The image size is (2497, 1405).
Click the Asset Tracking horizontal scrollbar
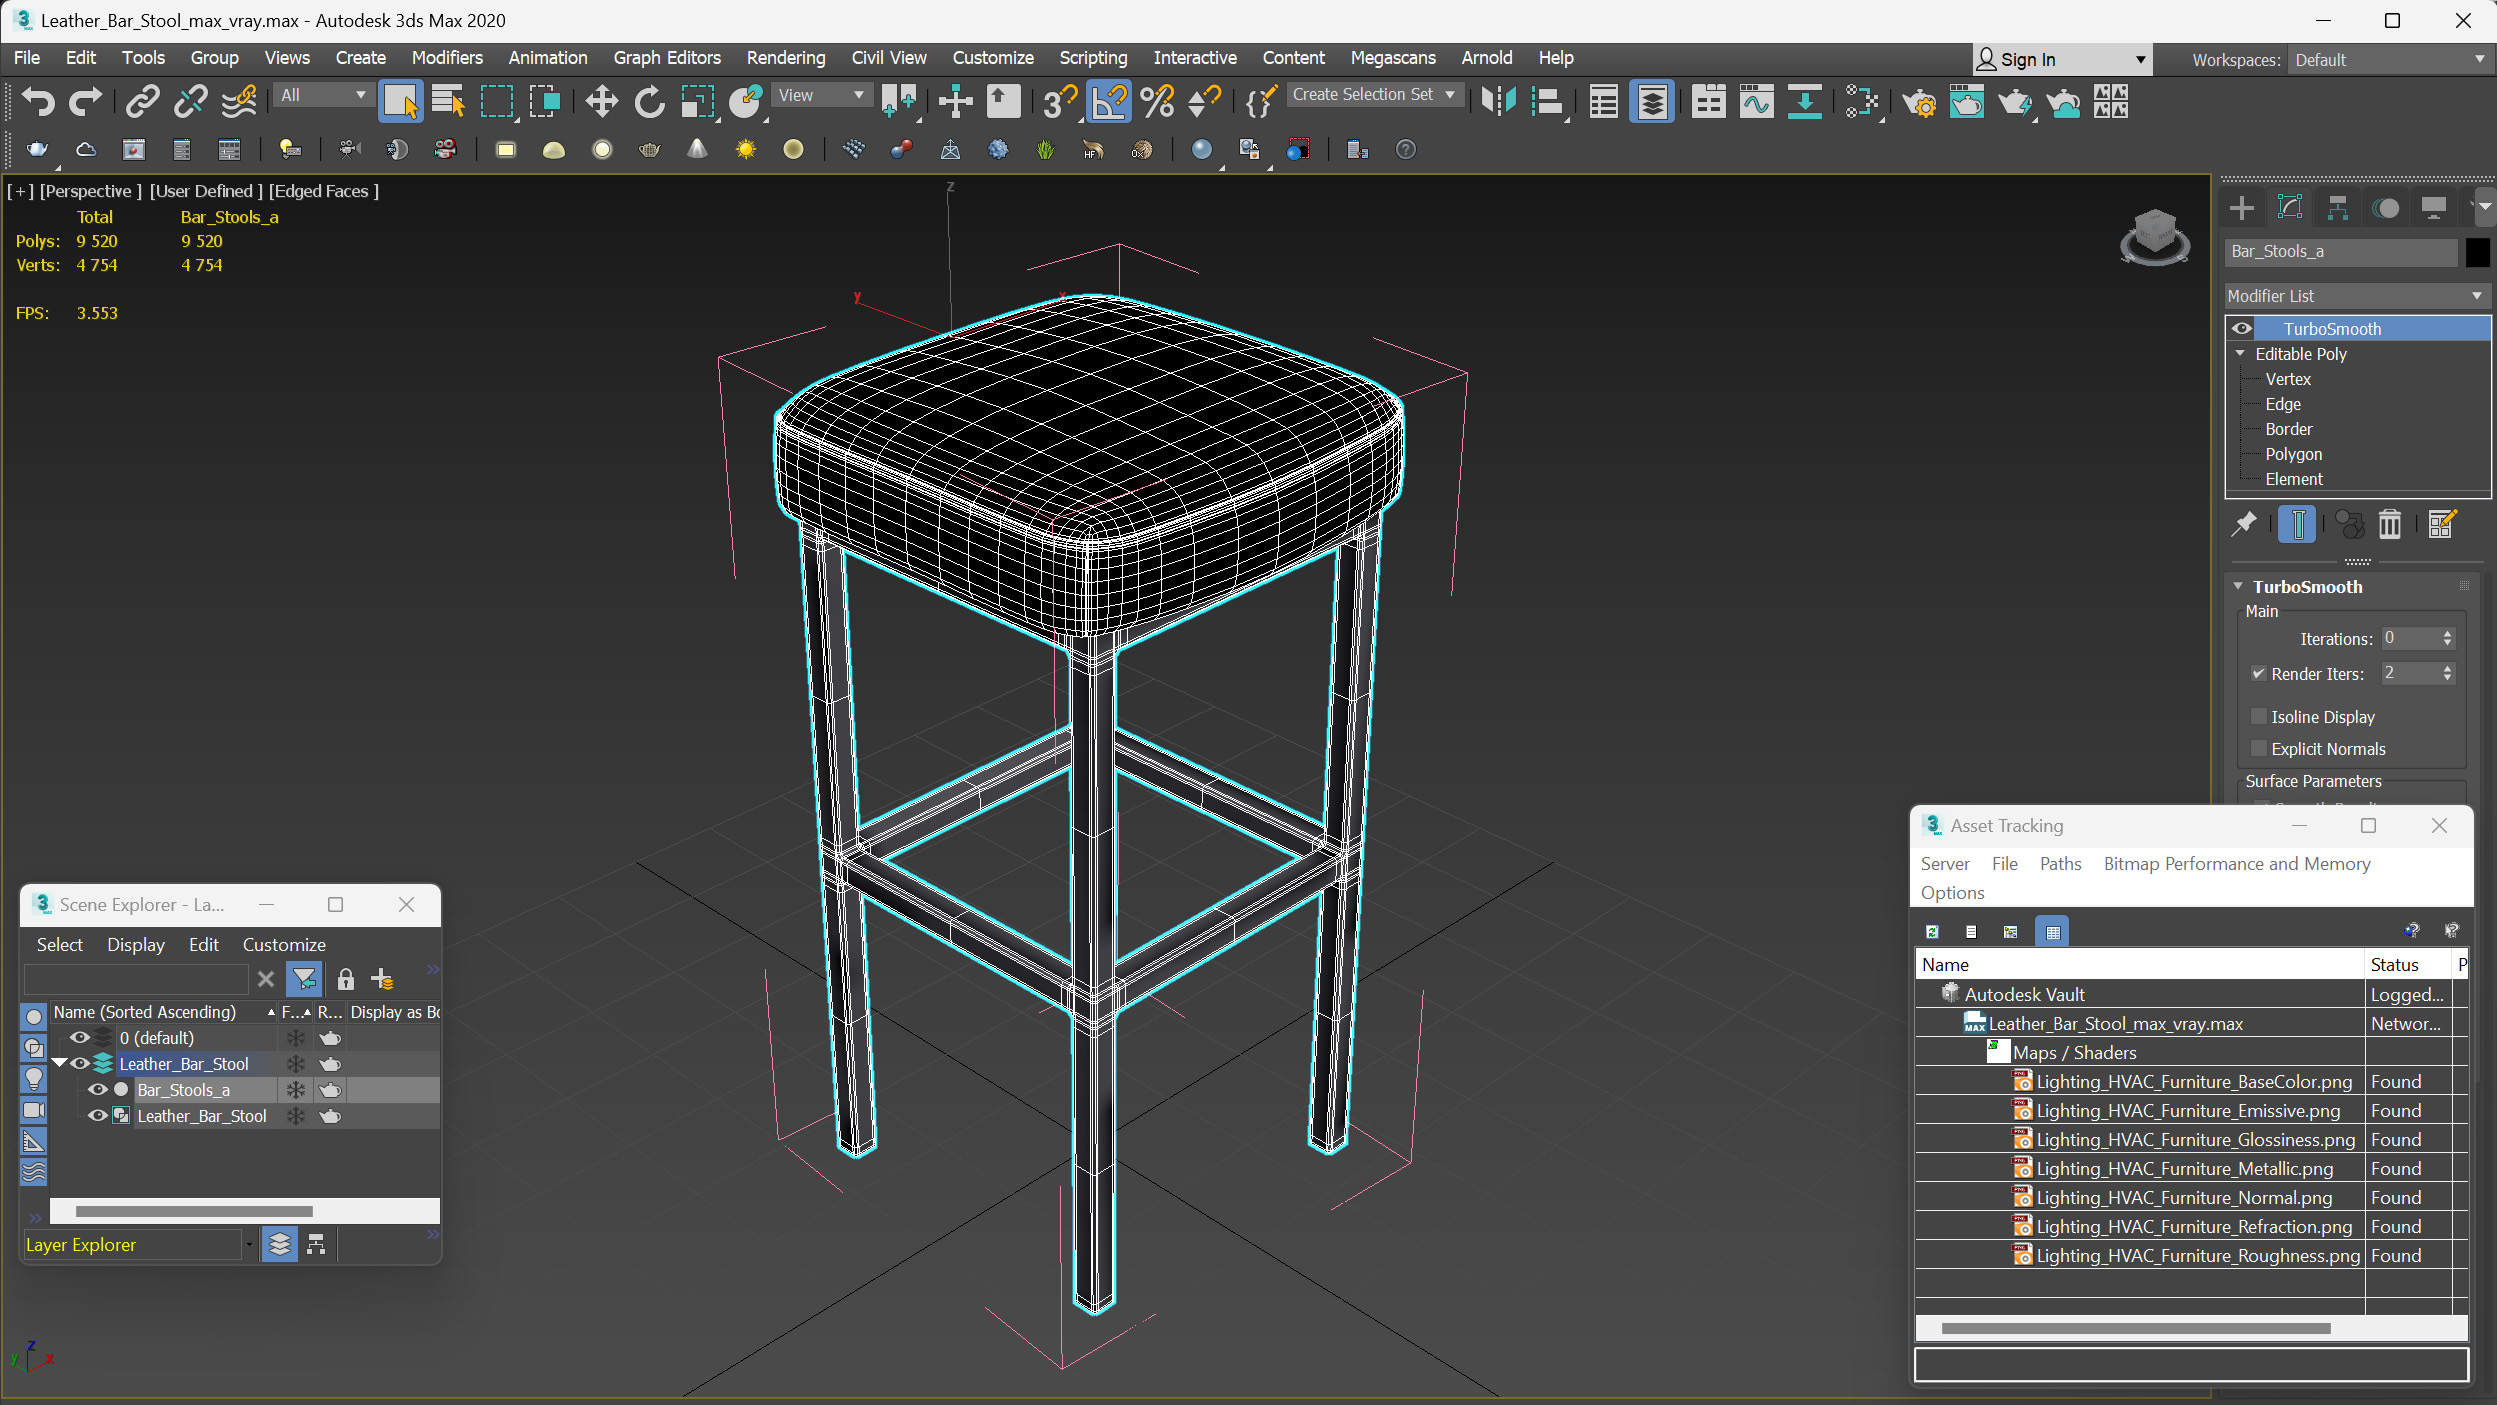coord(2135,1328)
